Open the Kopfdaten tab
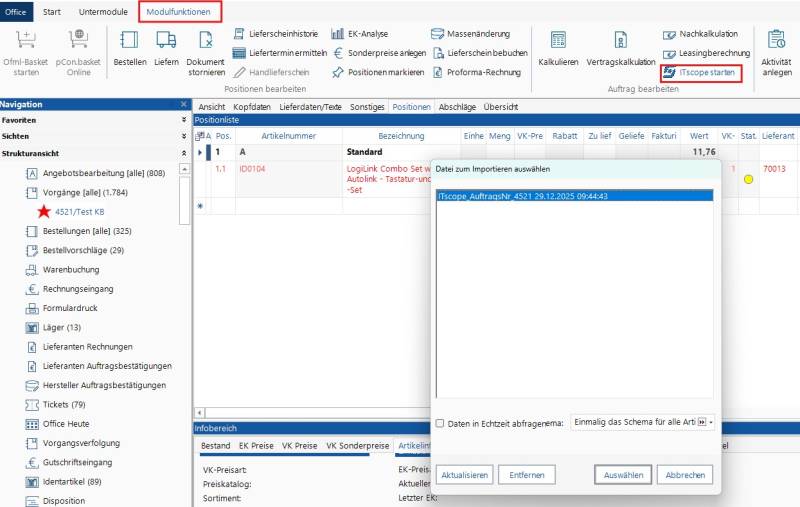This screenshot has height=507, width=800. coord(252,106)
